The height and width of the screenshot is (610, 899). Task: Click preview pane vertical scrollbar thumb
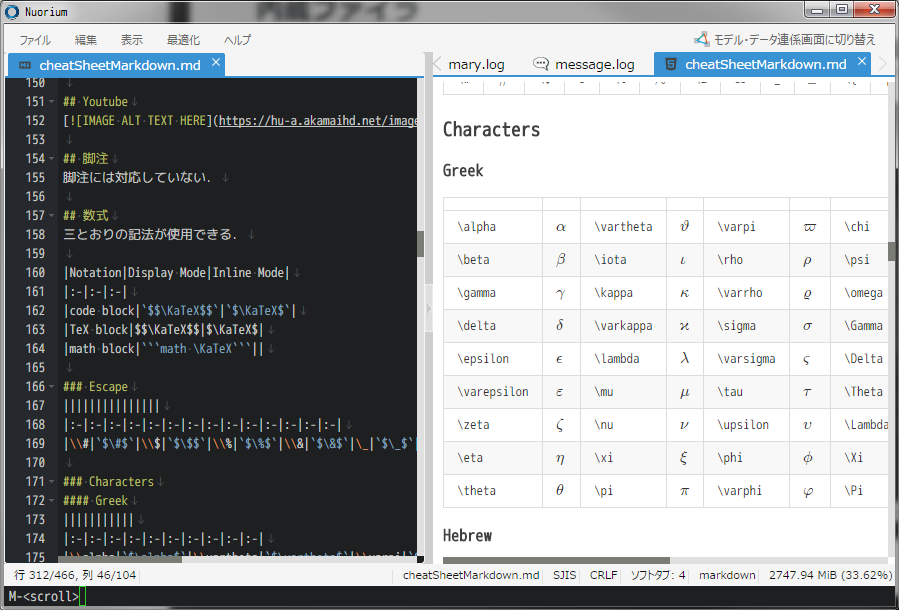pyautogui.click(x=892, y=251)
